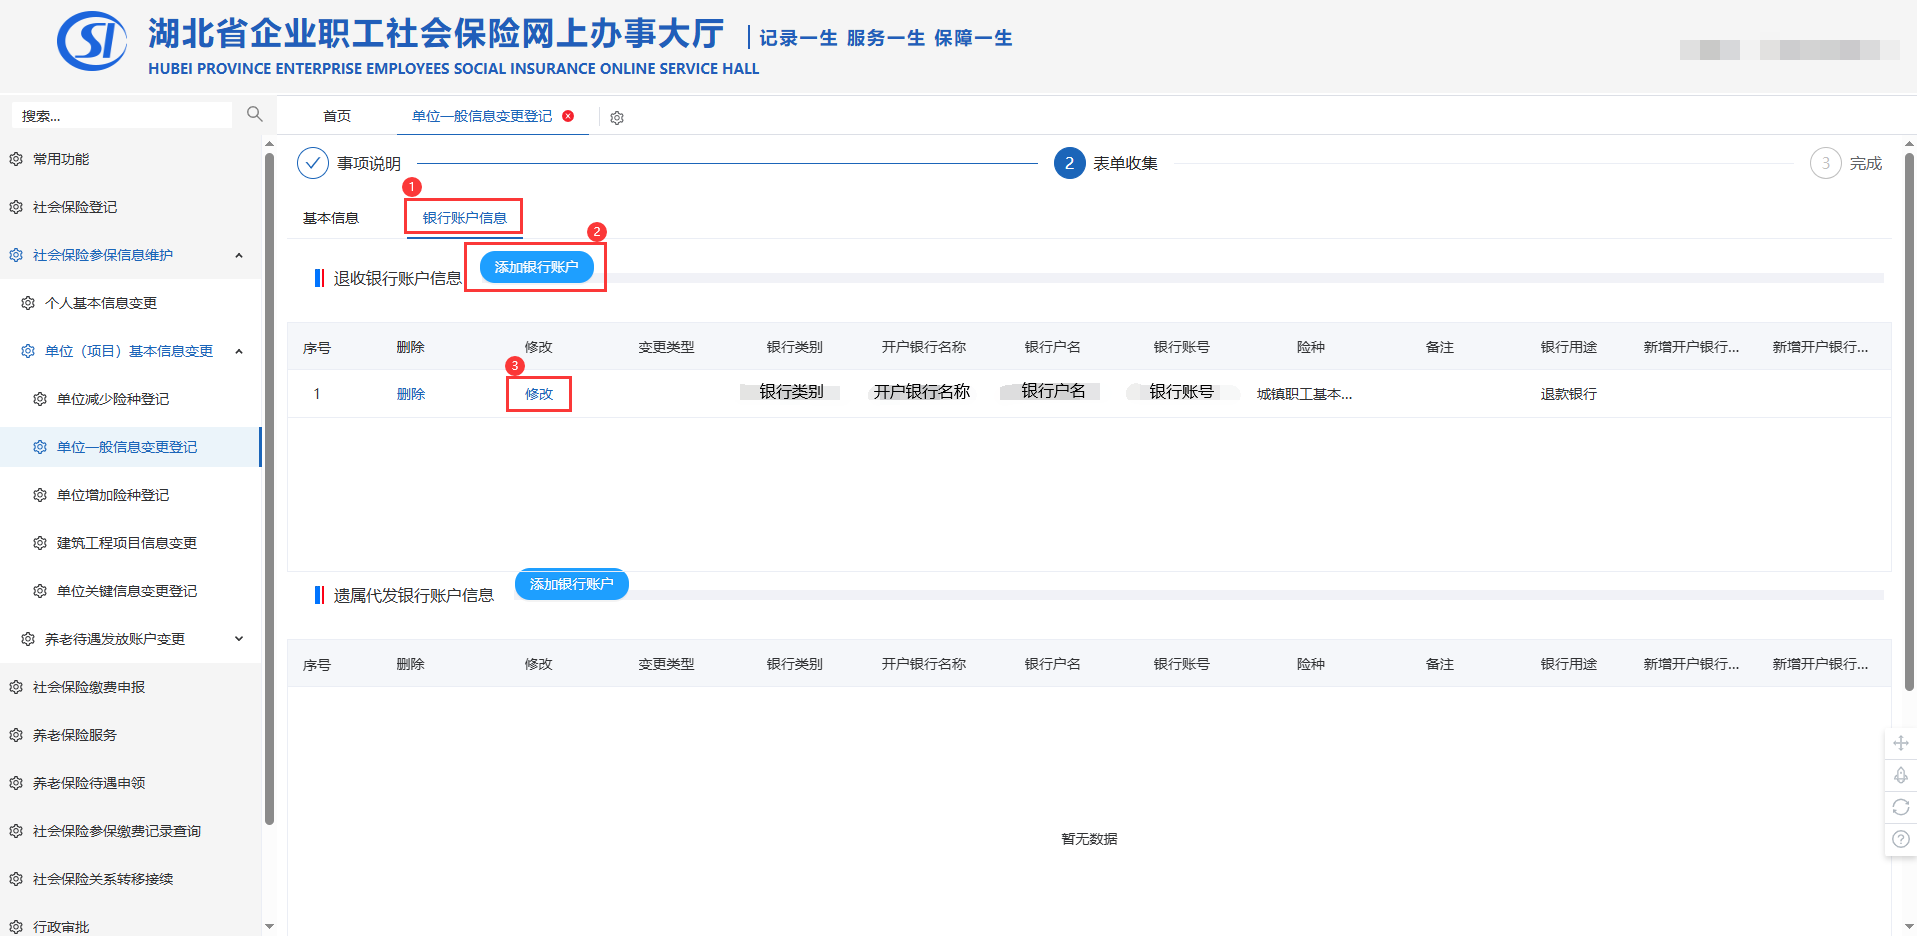Click the 删除 link in row 1

[411, 394]
